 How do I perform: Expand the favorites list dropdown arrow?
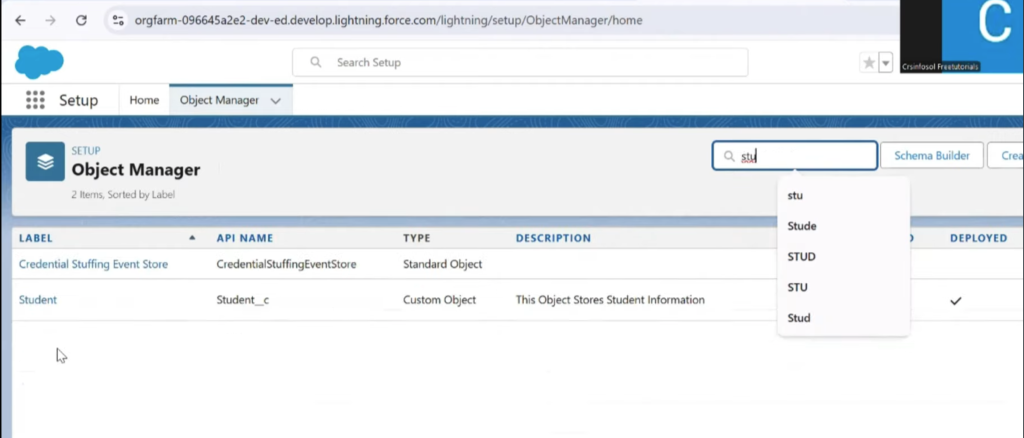885,63
